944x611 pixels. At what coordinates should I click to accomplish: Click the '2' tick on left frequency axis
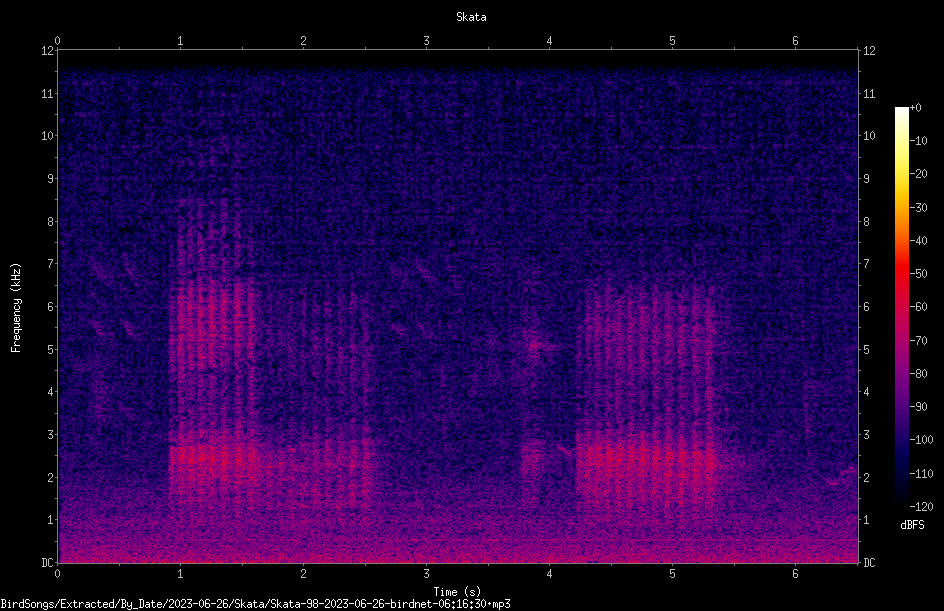pos(51,477)
